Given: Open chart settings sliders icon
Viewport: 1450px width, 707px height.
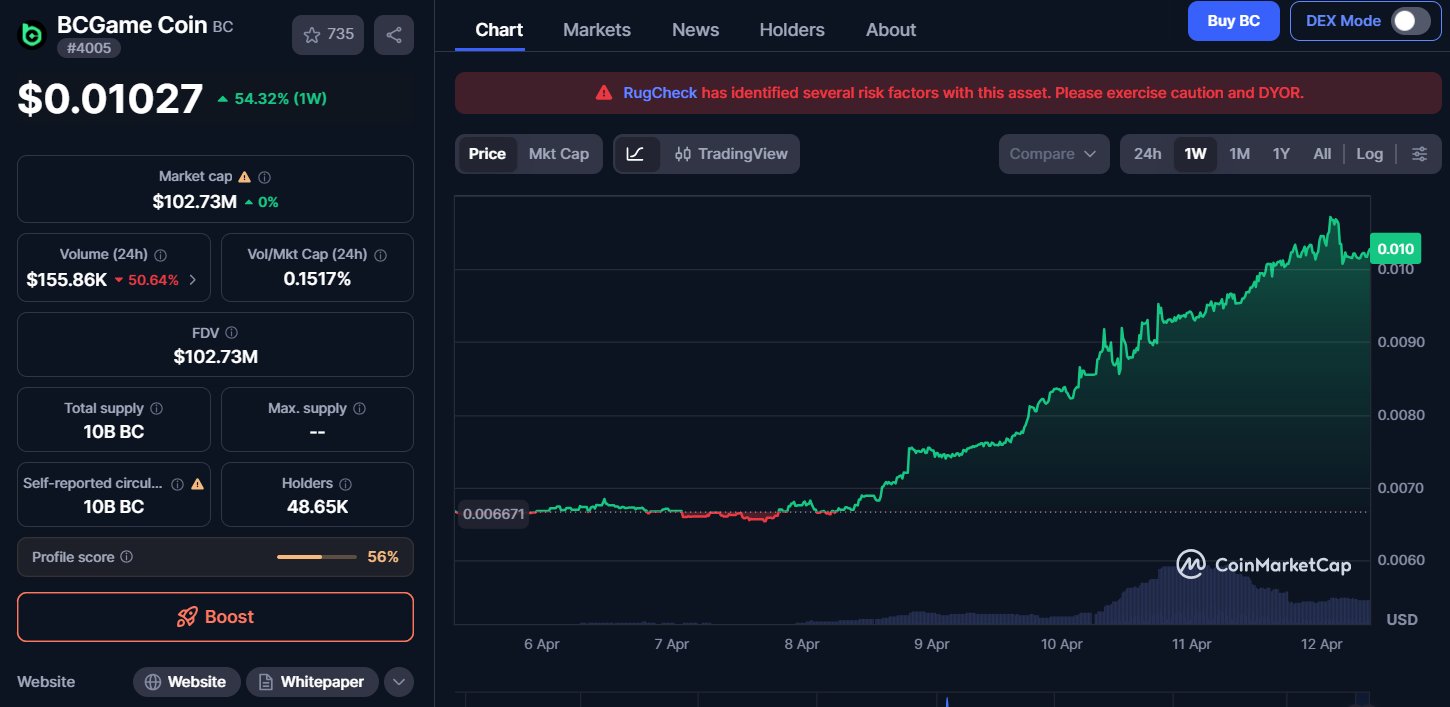Looking at the screenshot, I should [1419, 154].
